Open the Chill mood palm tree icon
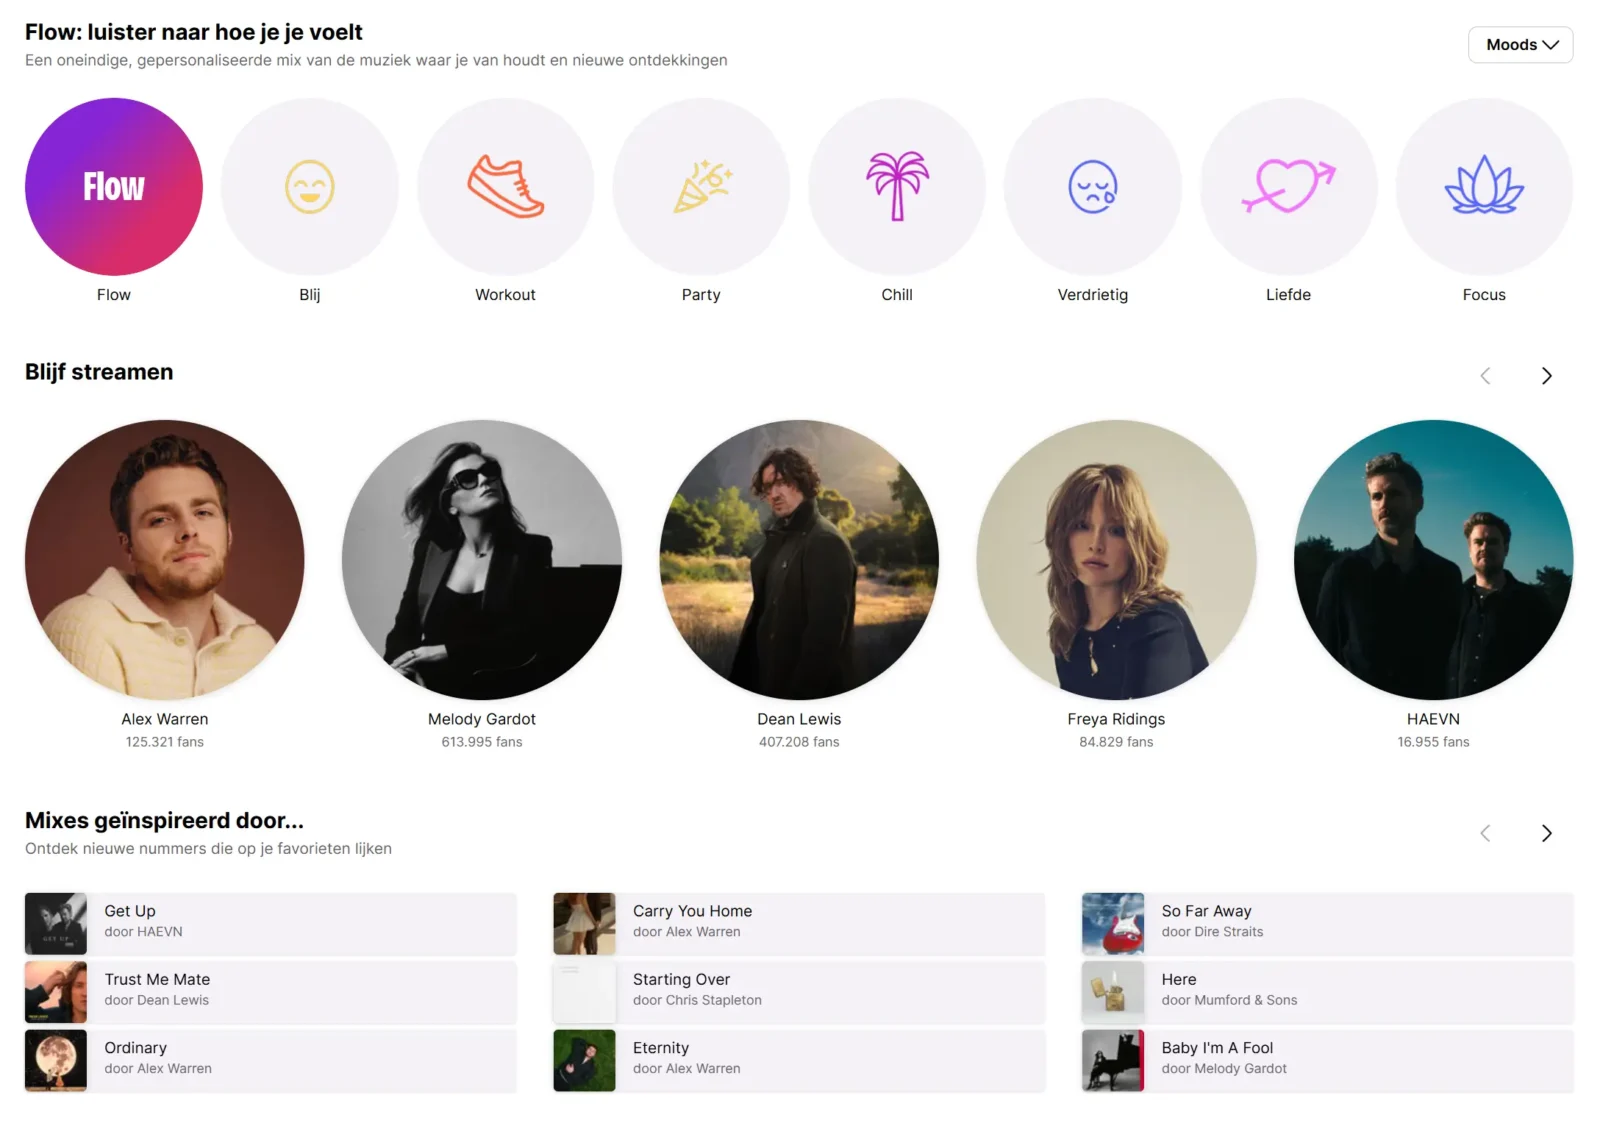The height and width of the screenshot is (1126, 1600). pos(897,186)
